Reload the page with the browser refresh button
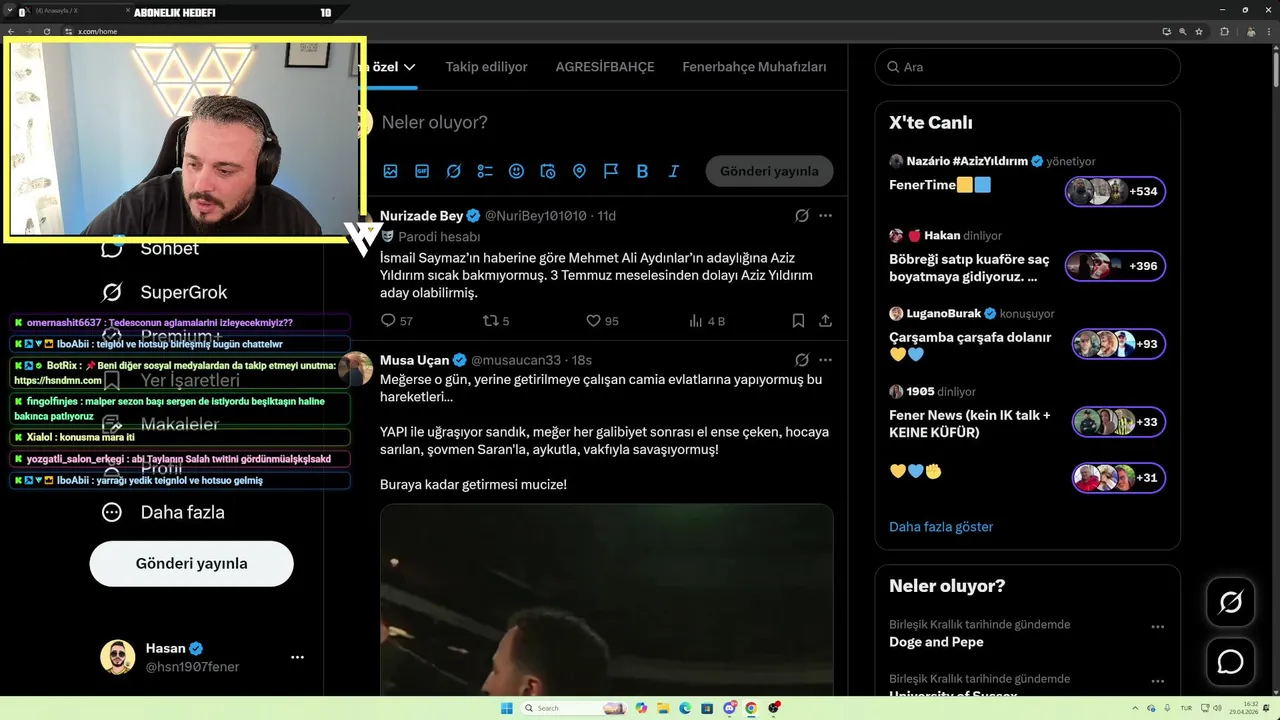This screenshot has height=720, width=1280. [x=48, y=31]
